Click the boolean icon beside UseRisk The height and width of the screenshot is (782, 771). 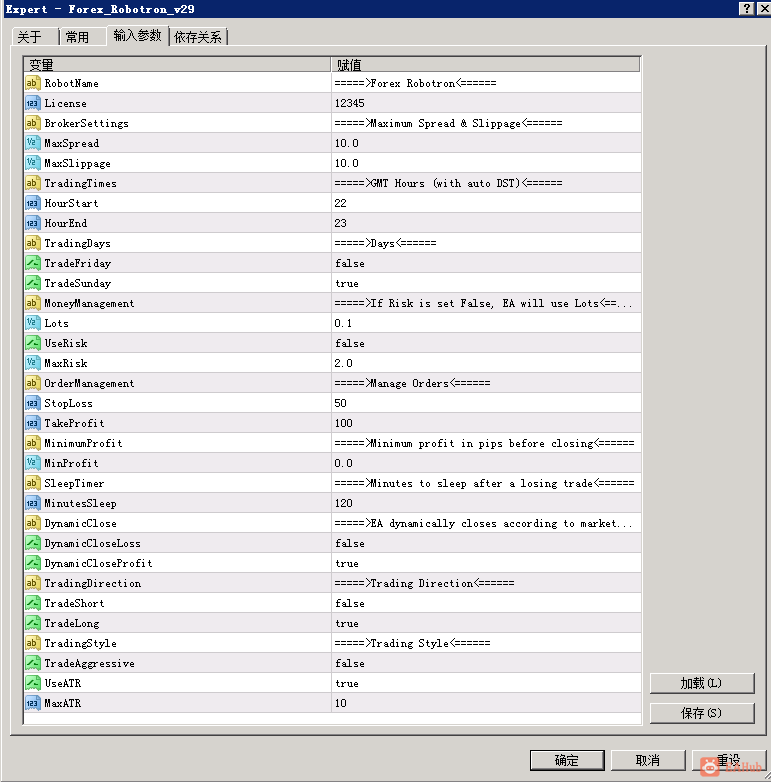[32, 343]
